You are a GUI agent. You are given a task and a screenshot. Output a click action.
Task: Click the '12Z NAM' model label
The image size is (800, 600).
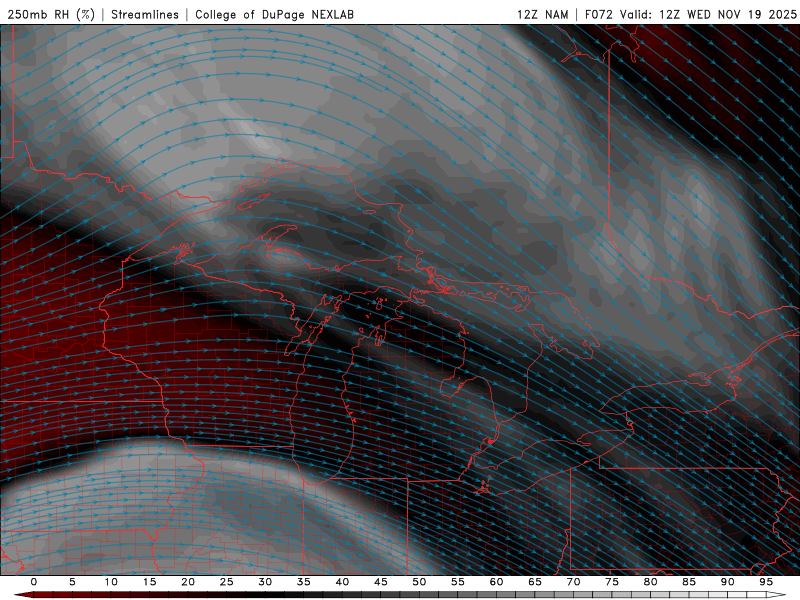coord(542,15)
